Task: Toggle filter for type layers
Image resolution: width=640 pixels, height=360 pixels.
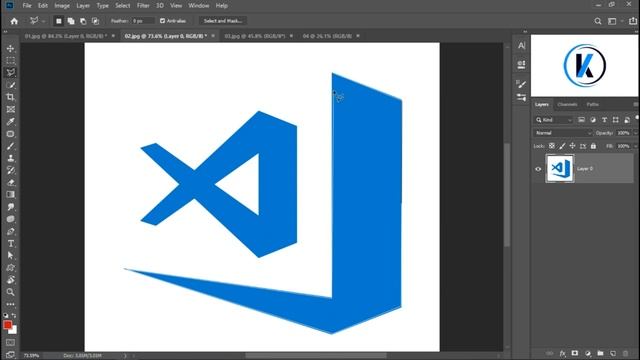Action: pyautogui.click(x=604, y=120)
